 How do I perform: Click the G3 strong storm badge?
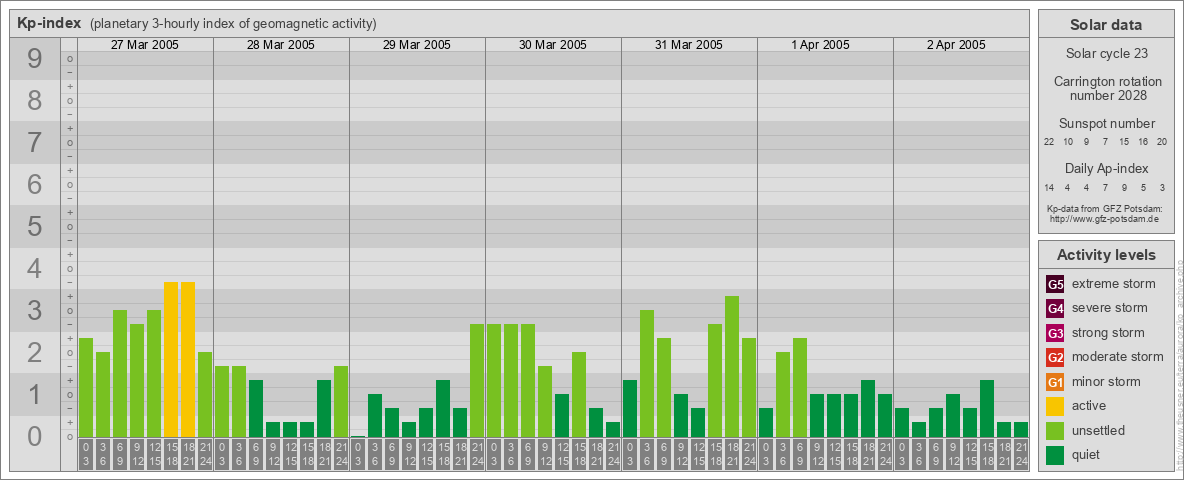click(x=1055, y=333)
